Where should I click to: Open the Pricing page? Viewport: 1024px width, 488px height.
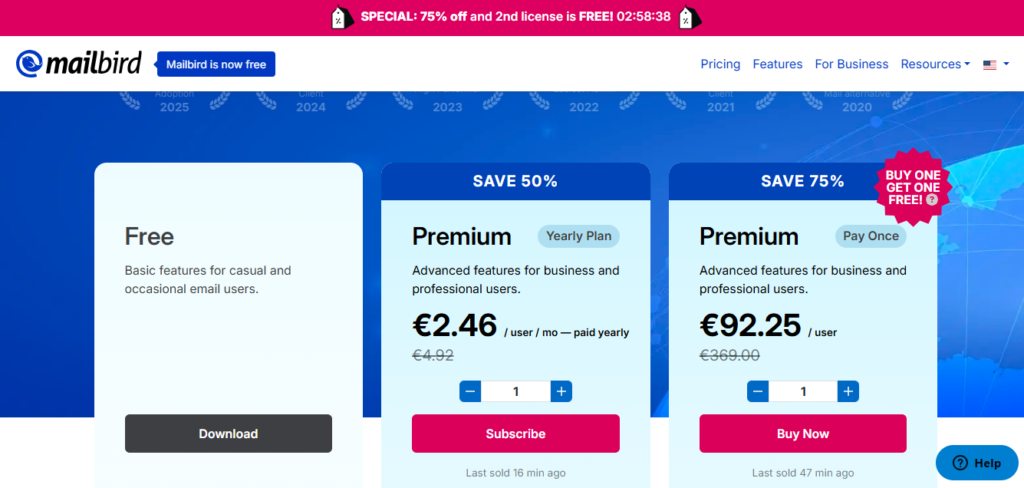(x=720, y=64)
